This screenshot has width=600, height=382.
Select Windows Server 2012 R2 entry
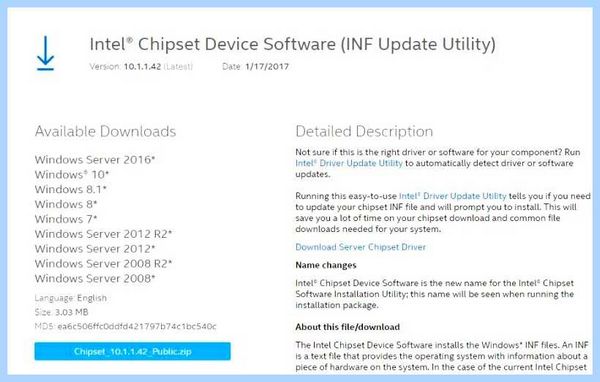click(x=103, y=234)
